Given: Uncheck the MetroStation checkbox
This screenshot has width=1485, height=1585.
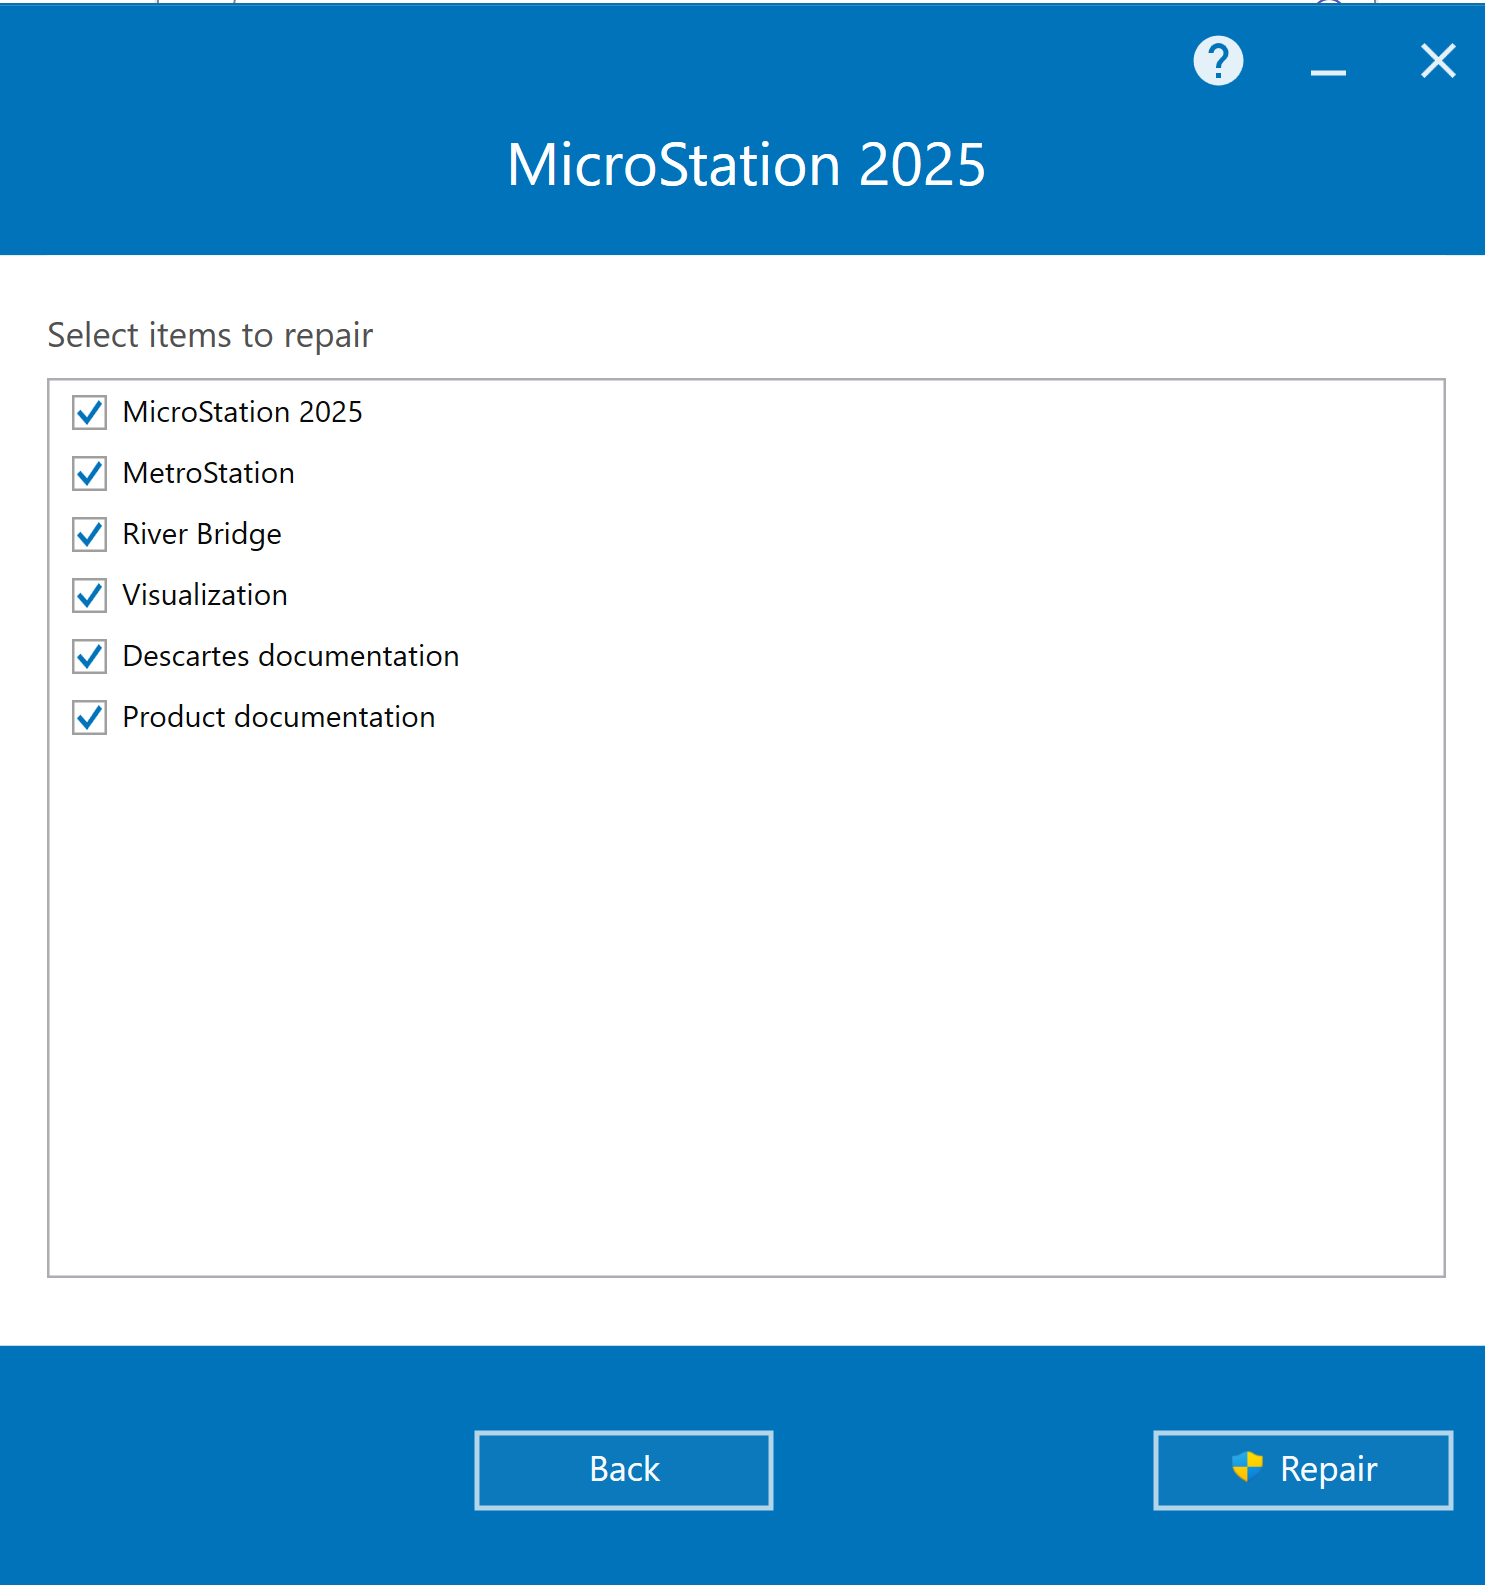Looking at the screenshot, I should point(90,473).
